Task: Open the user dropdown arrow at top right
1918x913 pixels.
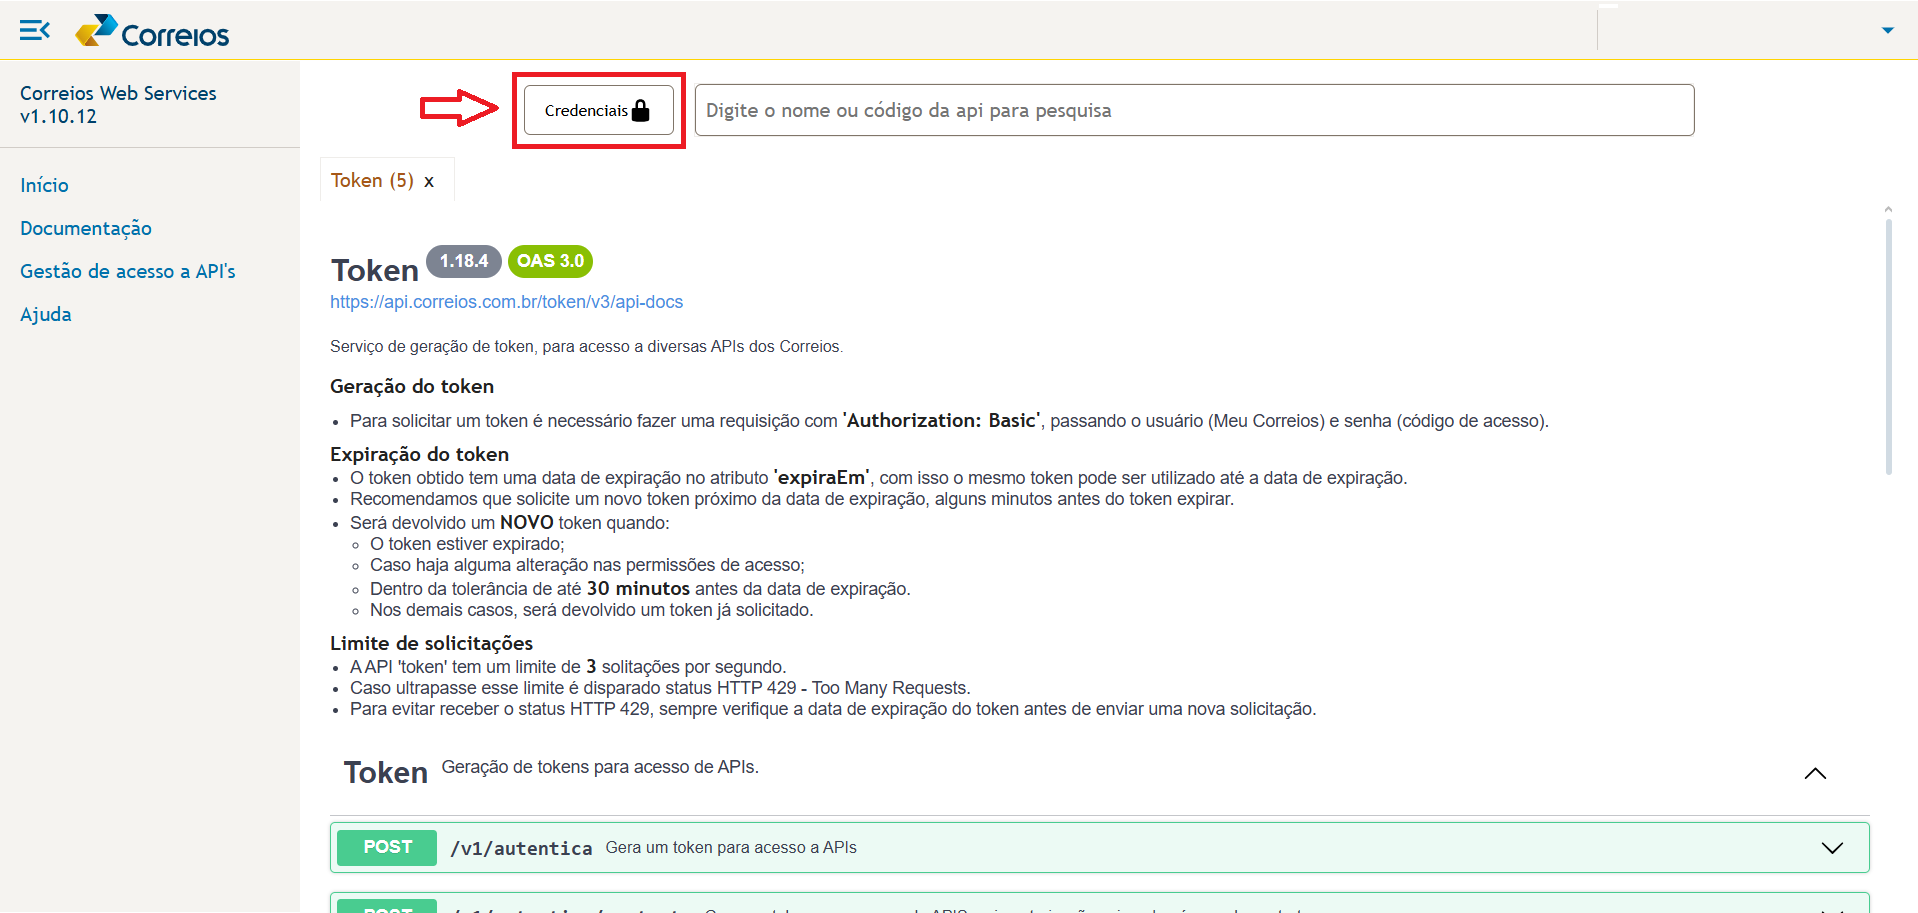Action: [x=1887, y=30]
